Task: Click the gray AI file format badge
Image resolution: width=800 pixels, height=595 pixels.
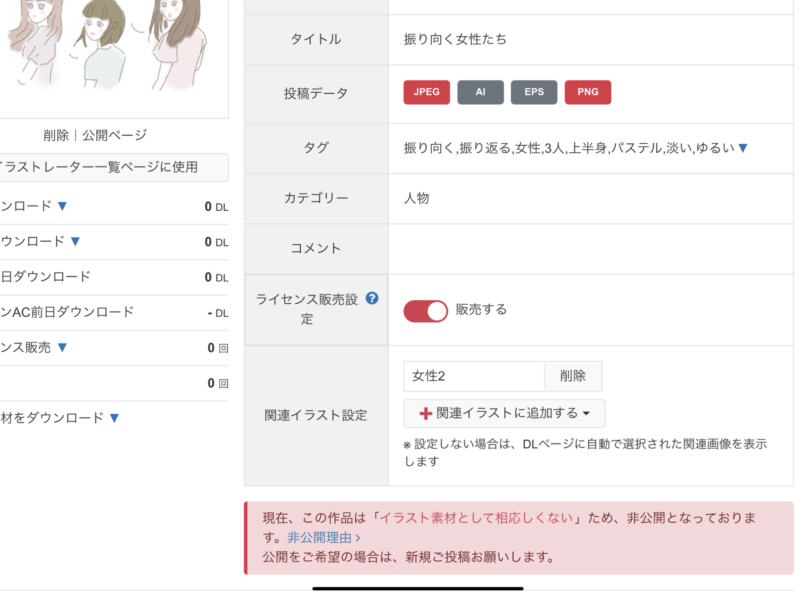Action: 481,92
